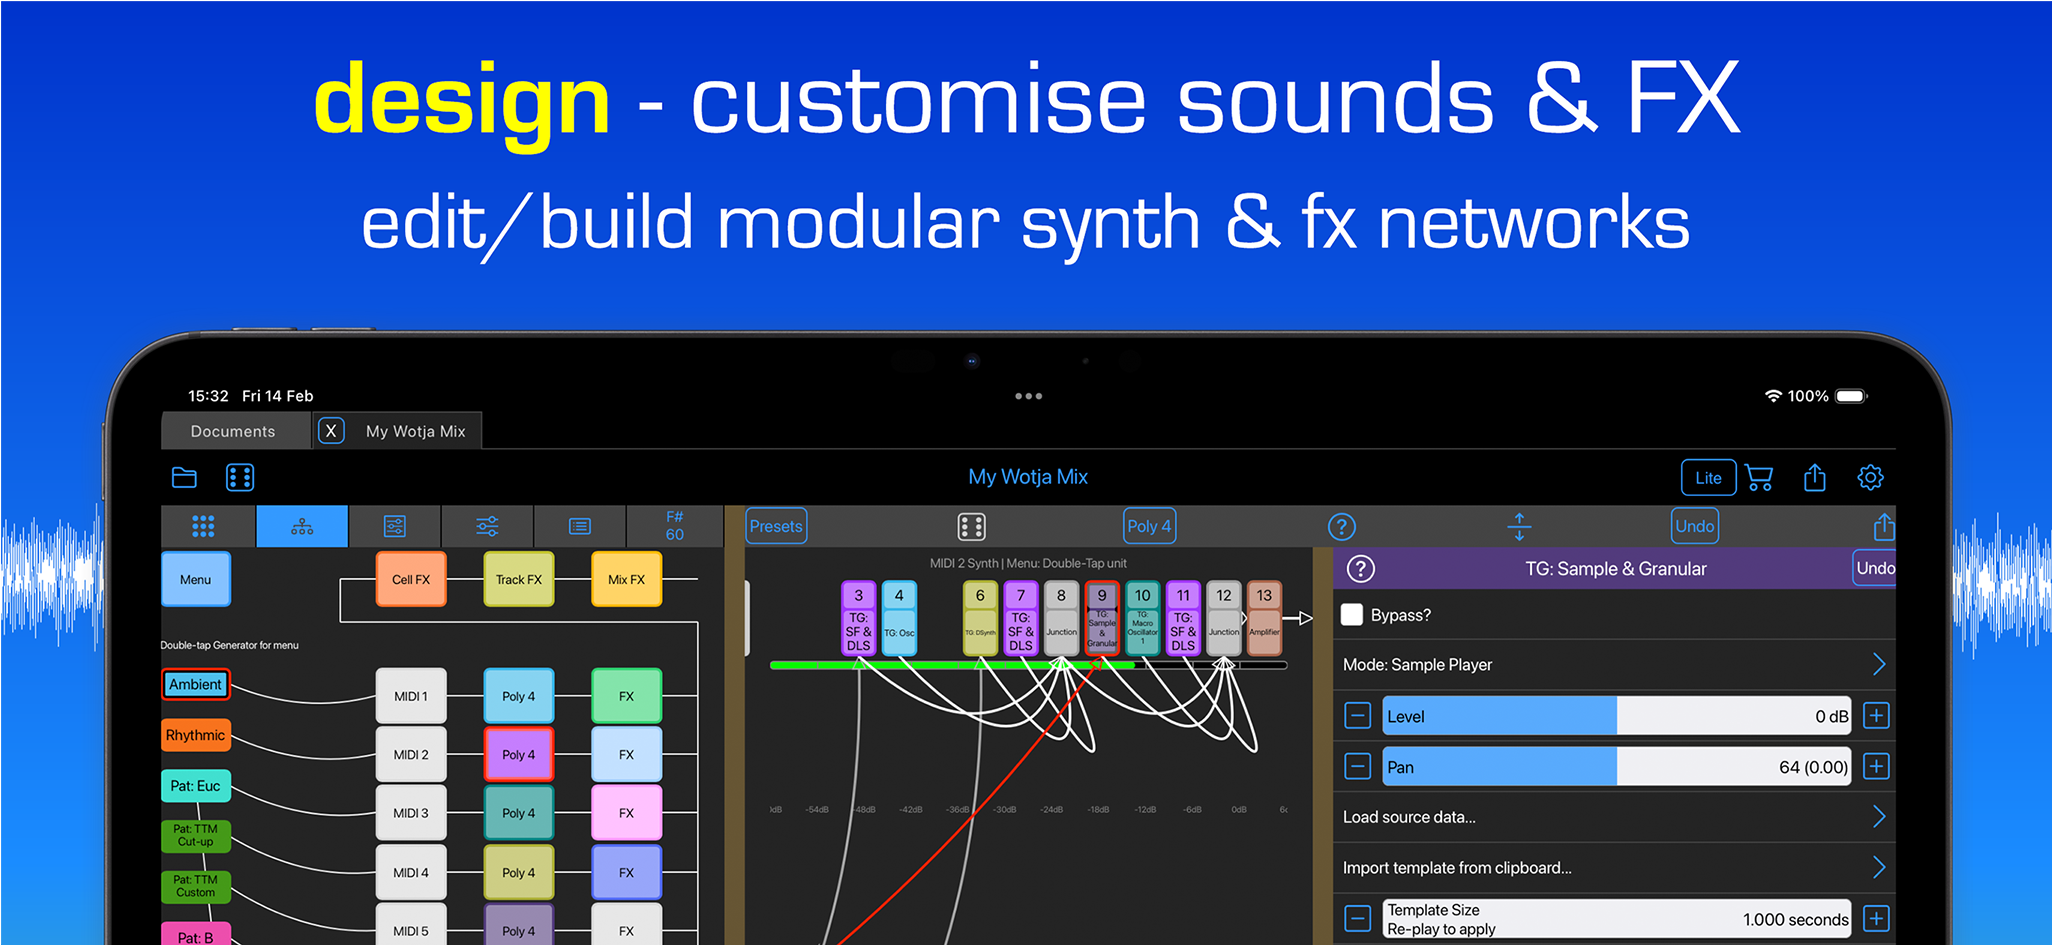
Task: Expand the Mode: Sample Player option
Action: [1613, 665]
